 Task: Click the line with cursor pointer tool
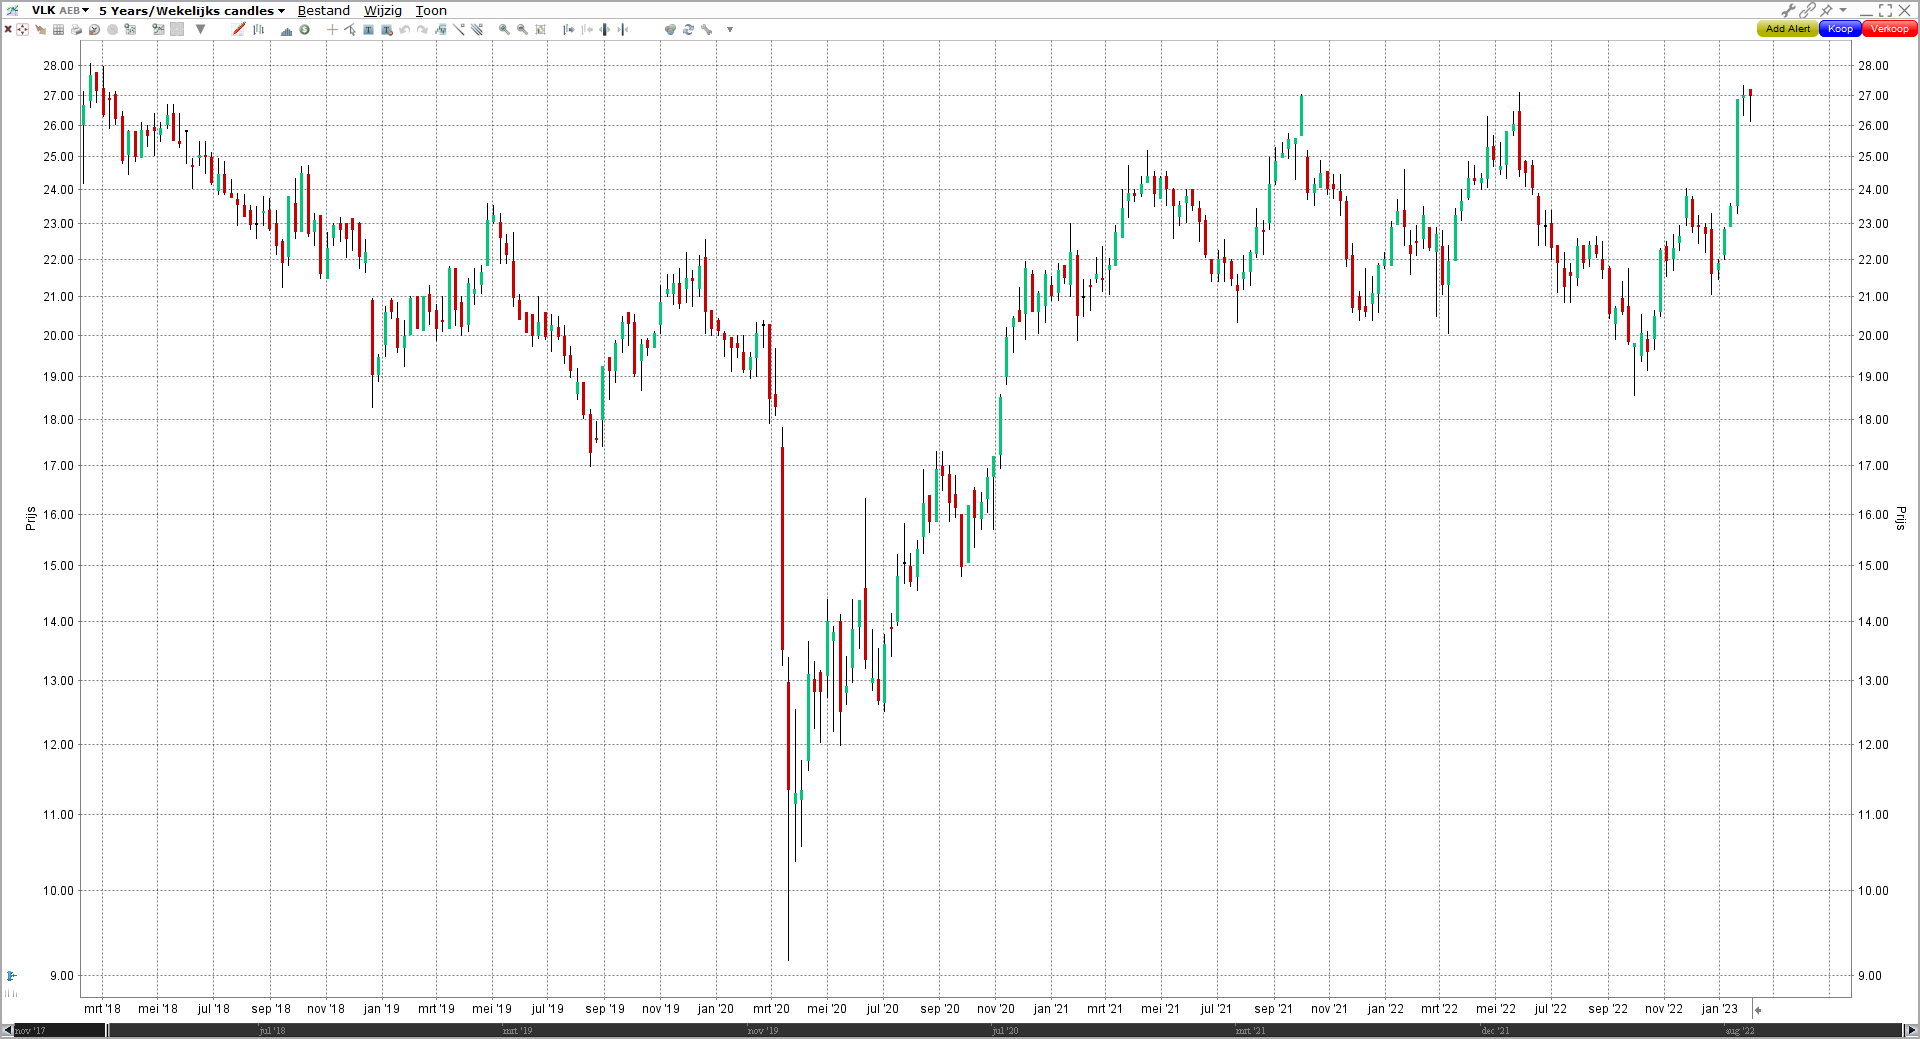point(350,29)
